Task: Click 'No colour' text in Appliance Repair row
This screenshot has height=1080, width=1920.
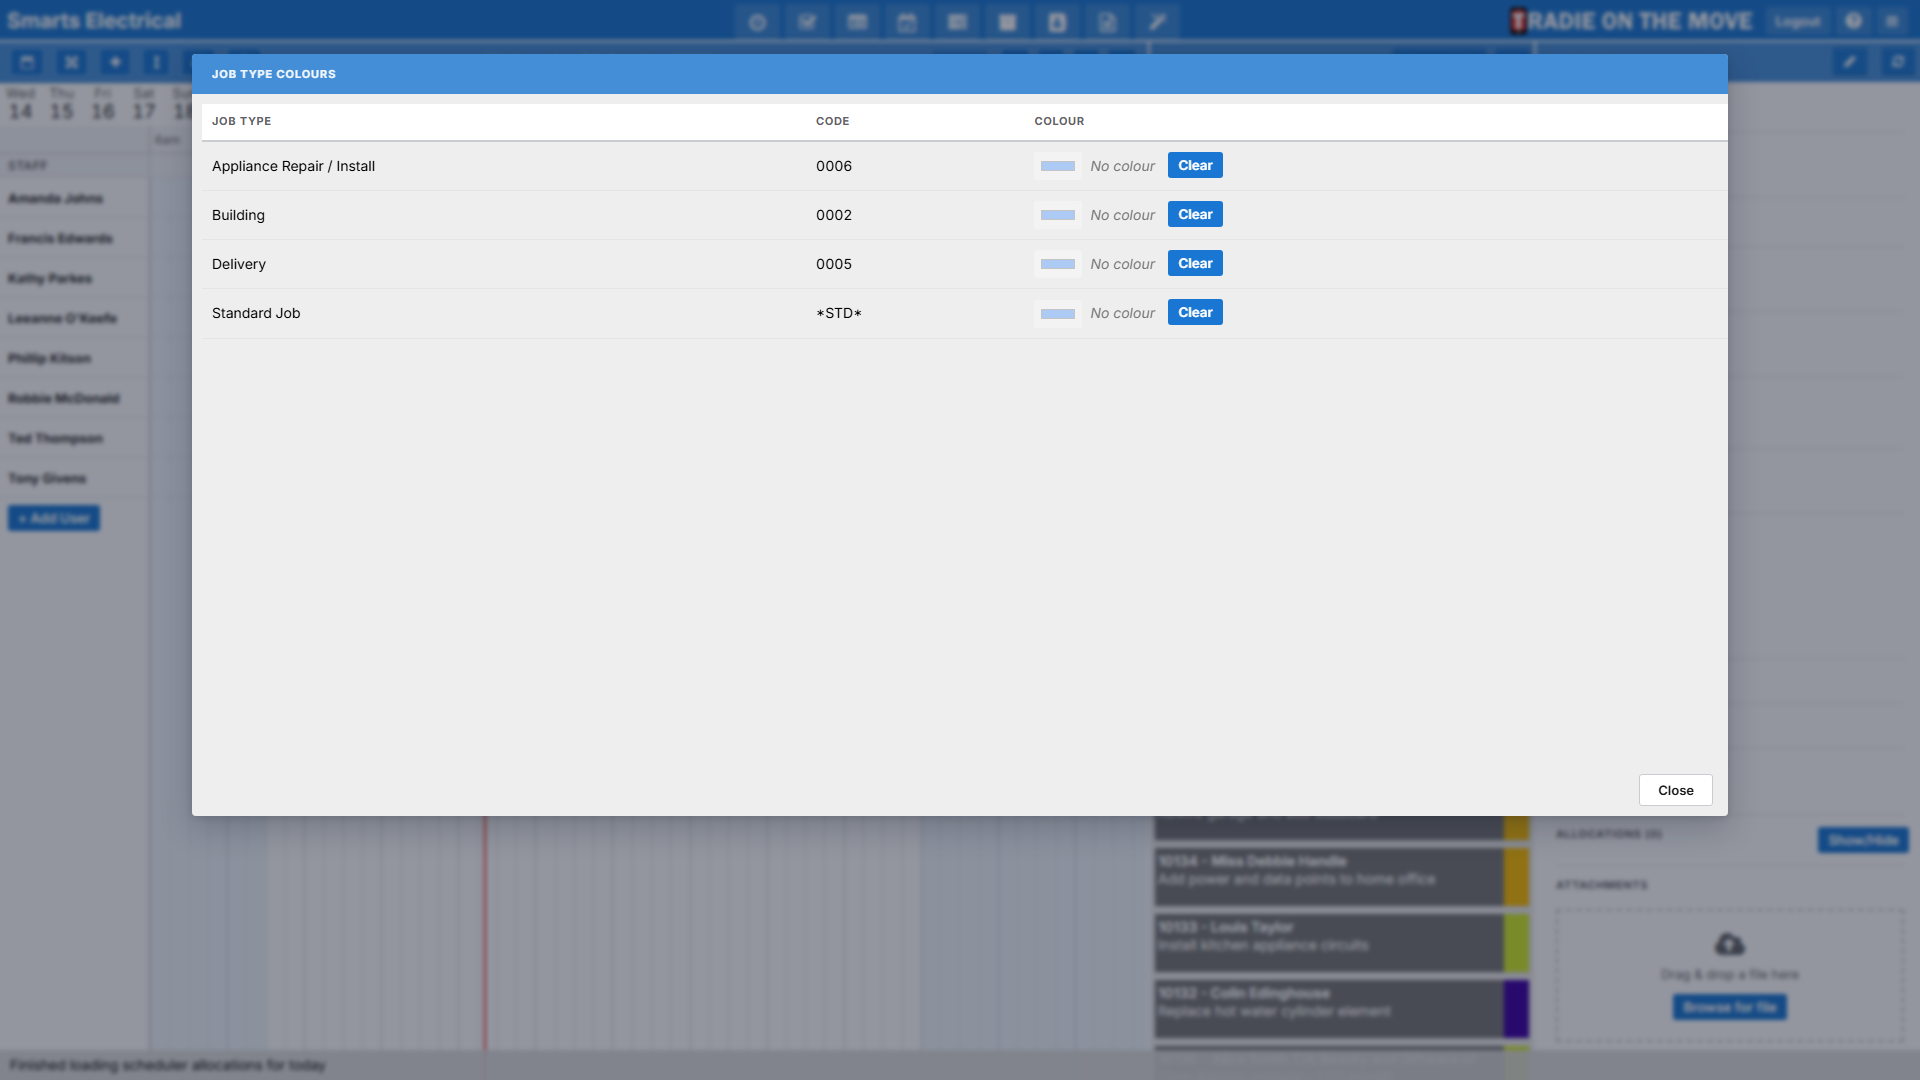Action: click(x=1122, y=166)
